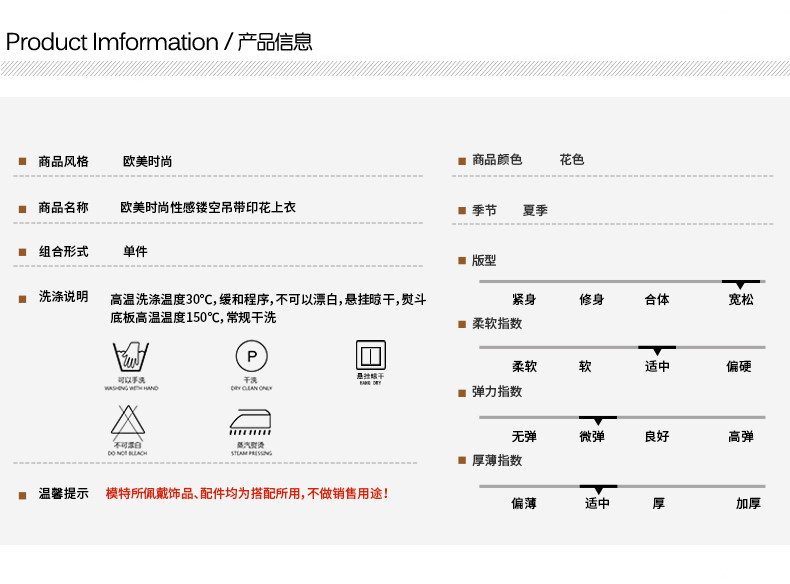The height and width of the screenshot is (584, 790).
Task: Click the 版型 slider marker above 宽松
Action: click(740, 284)
